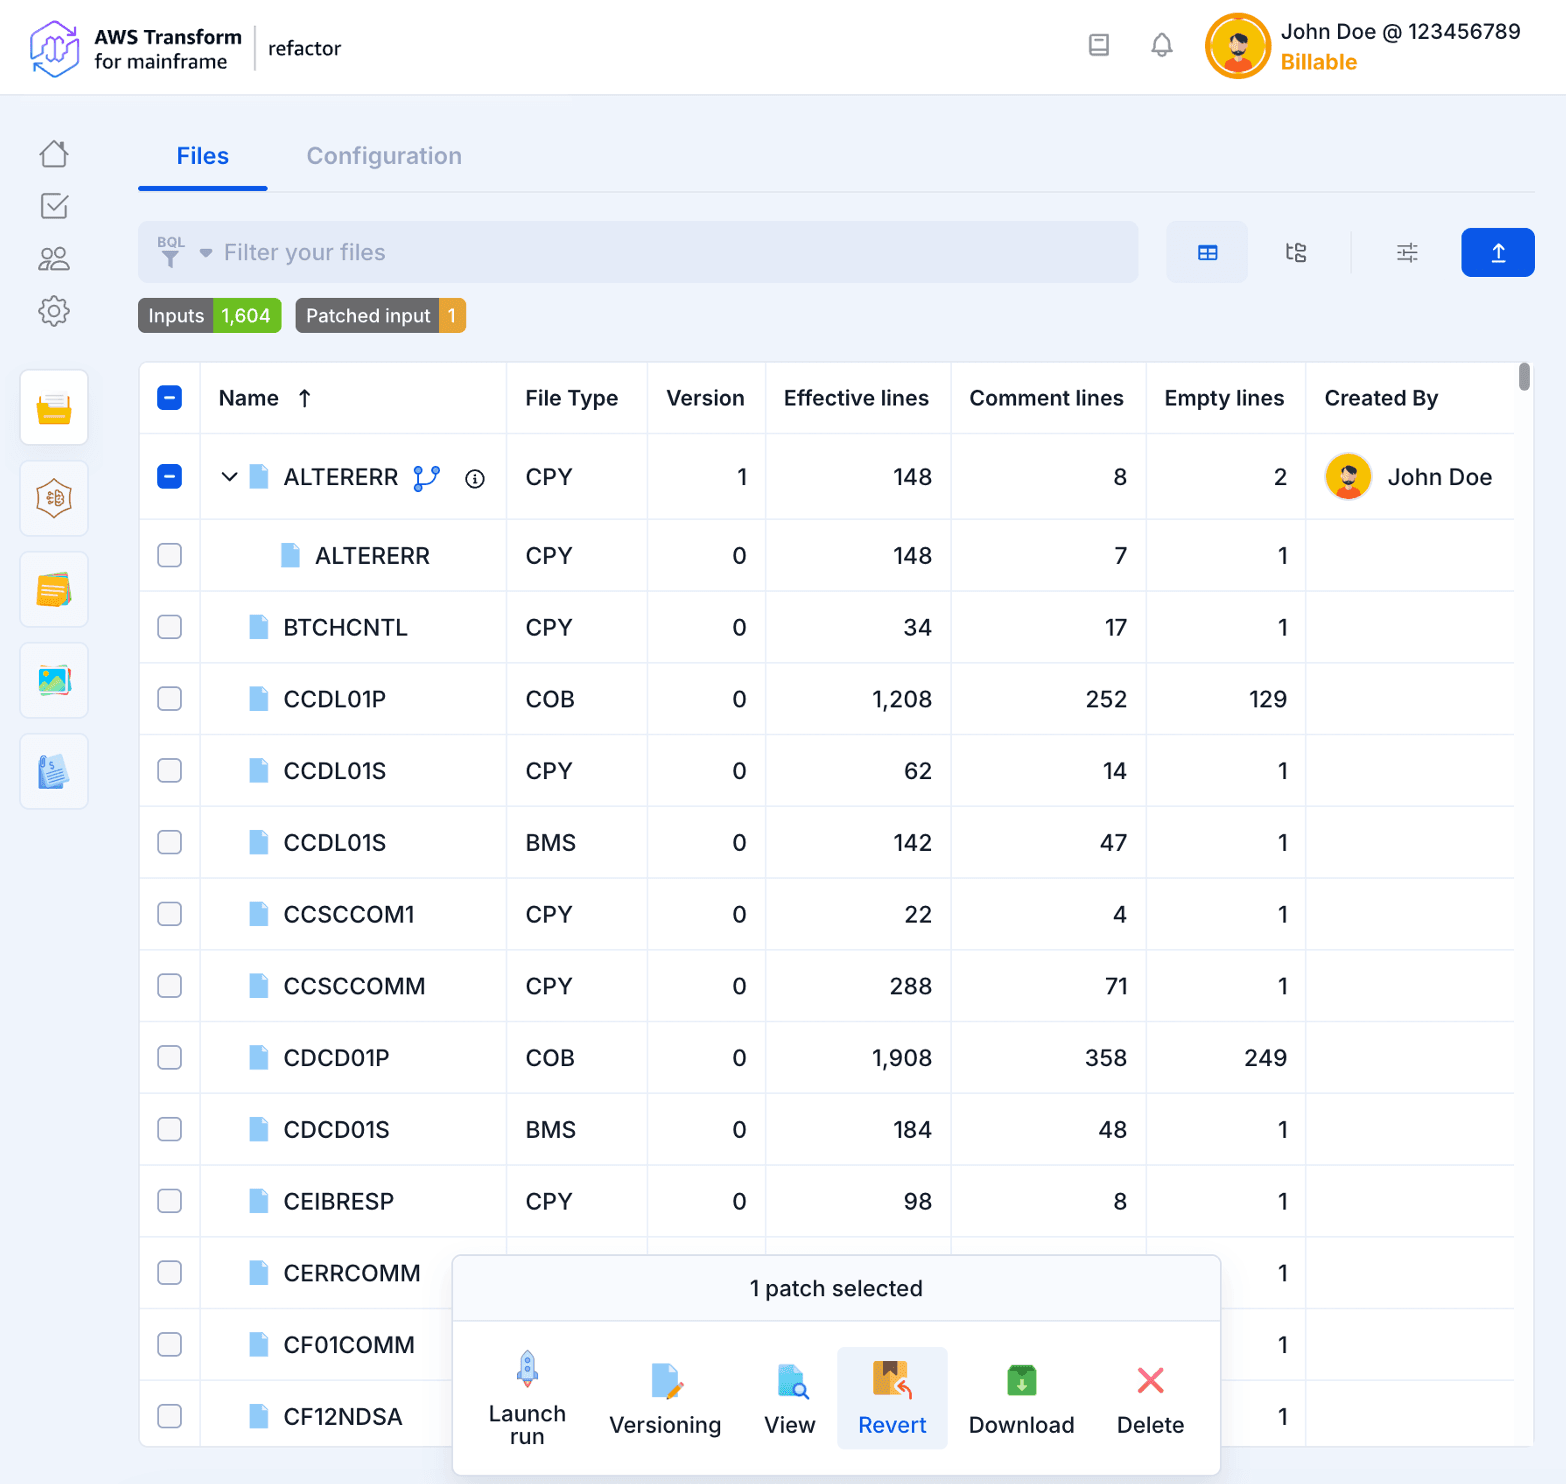
Task: Click the info icon beside ALTERERR
Action: point(475,479)
